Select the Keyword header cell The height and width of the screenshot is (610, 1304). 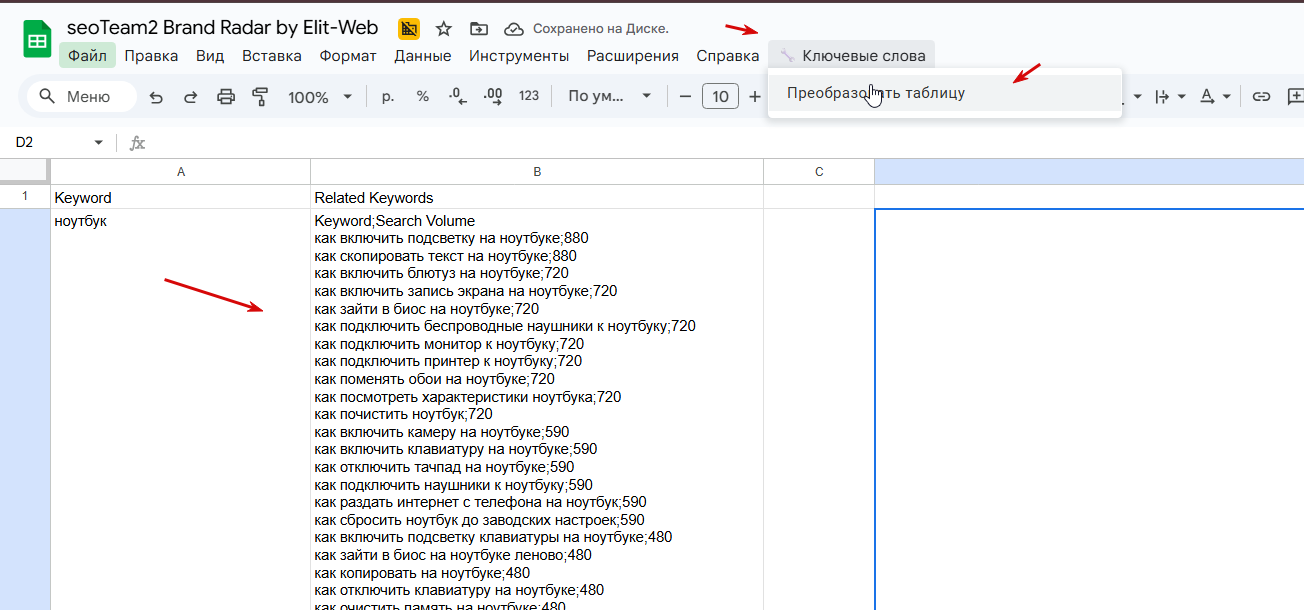181,197
